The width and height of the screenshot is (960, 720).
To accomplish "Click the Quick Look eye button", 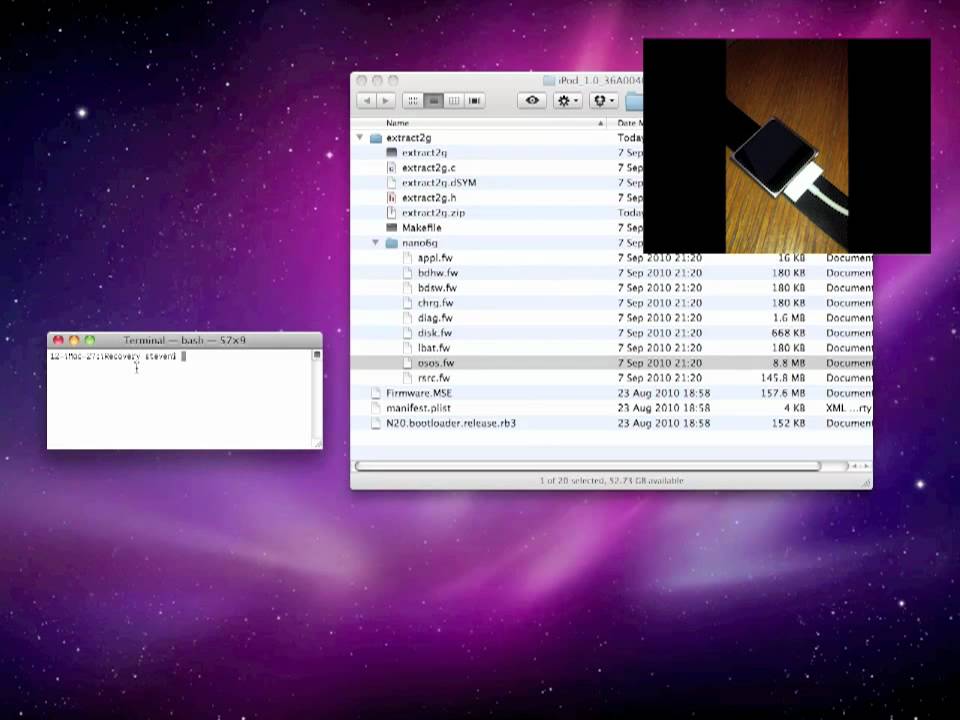I will tap(532, 101).
